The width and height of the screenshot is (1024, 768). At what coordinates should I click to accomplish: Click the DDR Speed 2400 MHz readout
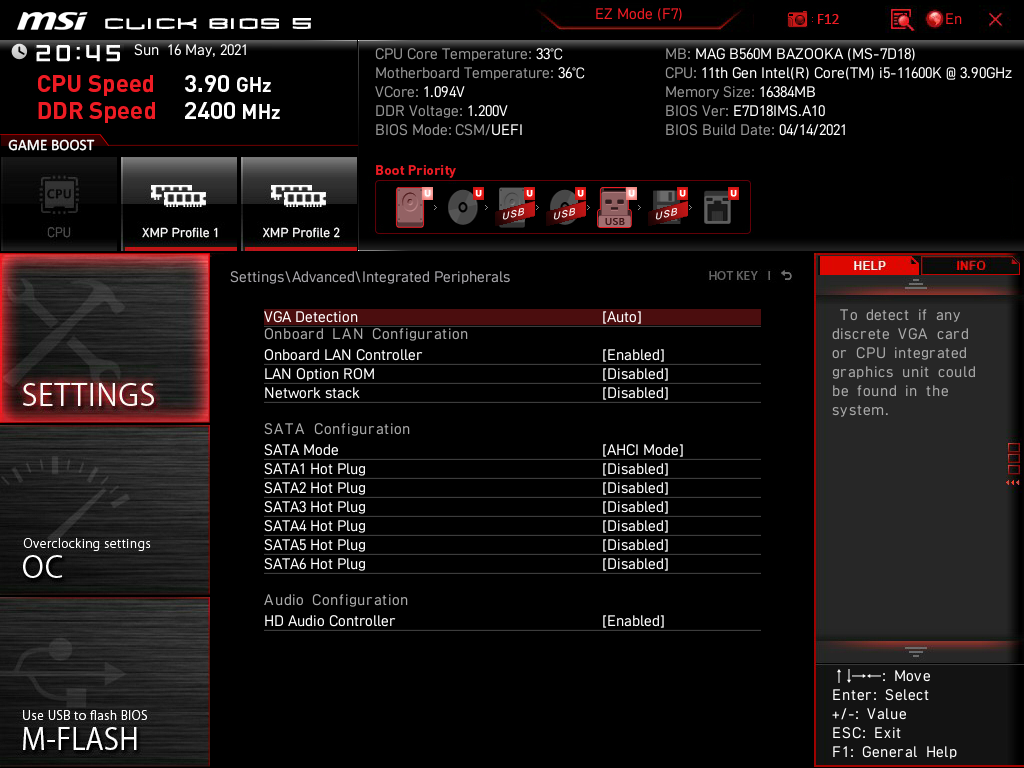coord(159,111)
